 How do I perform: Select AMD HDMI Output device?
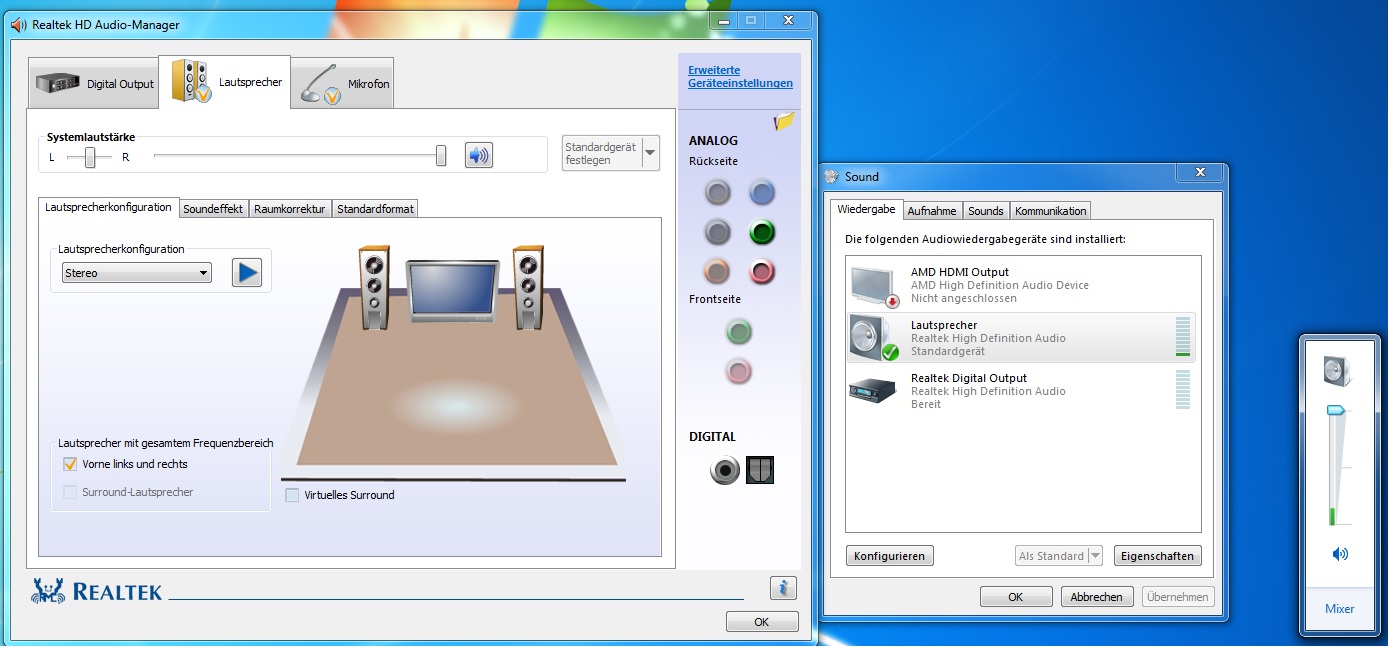coord(1022,285)
